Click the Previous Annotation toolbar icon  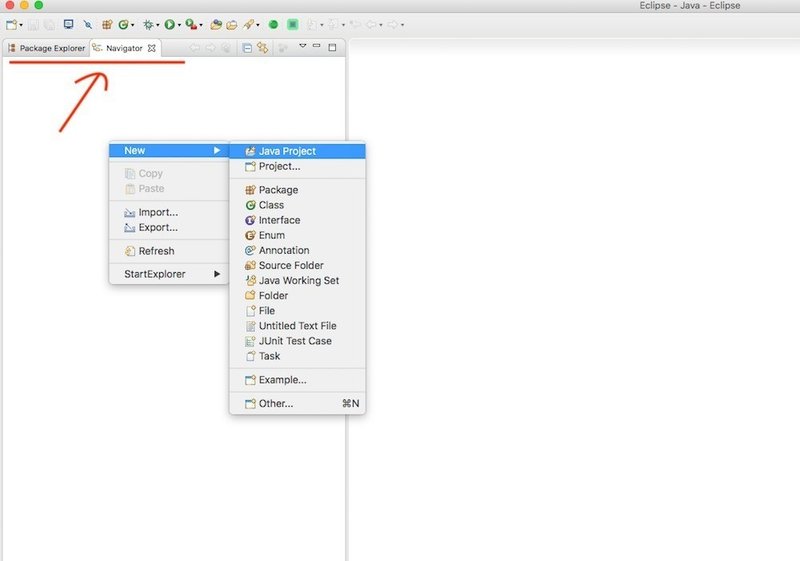click(333, 24)
